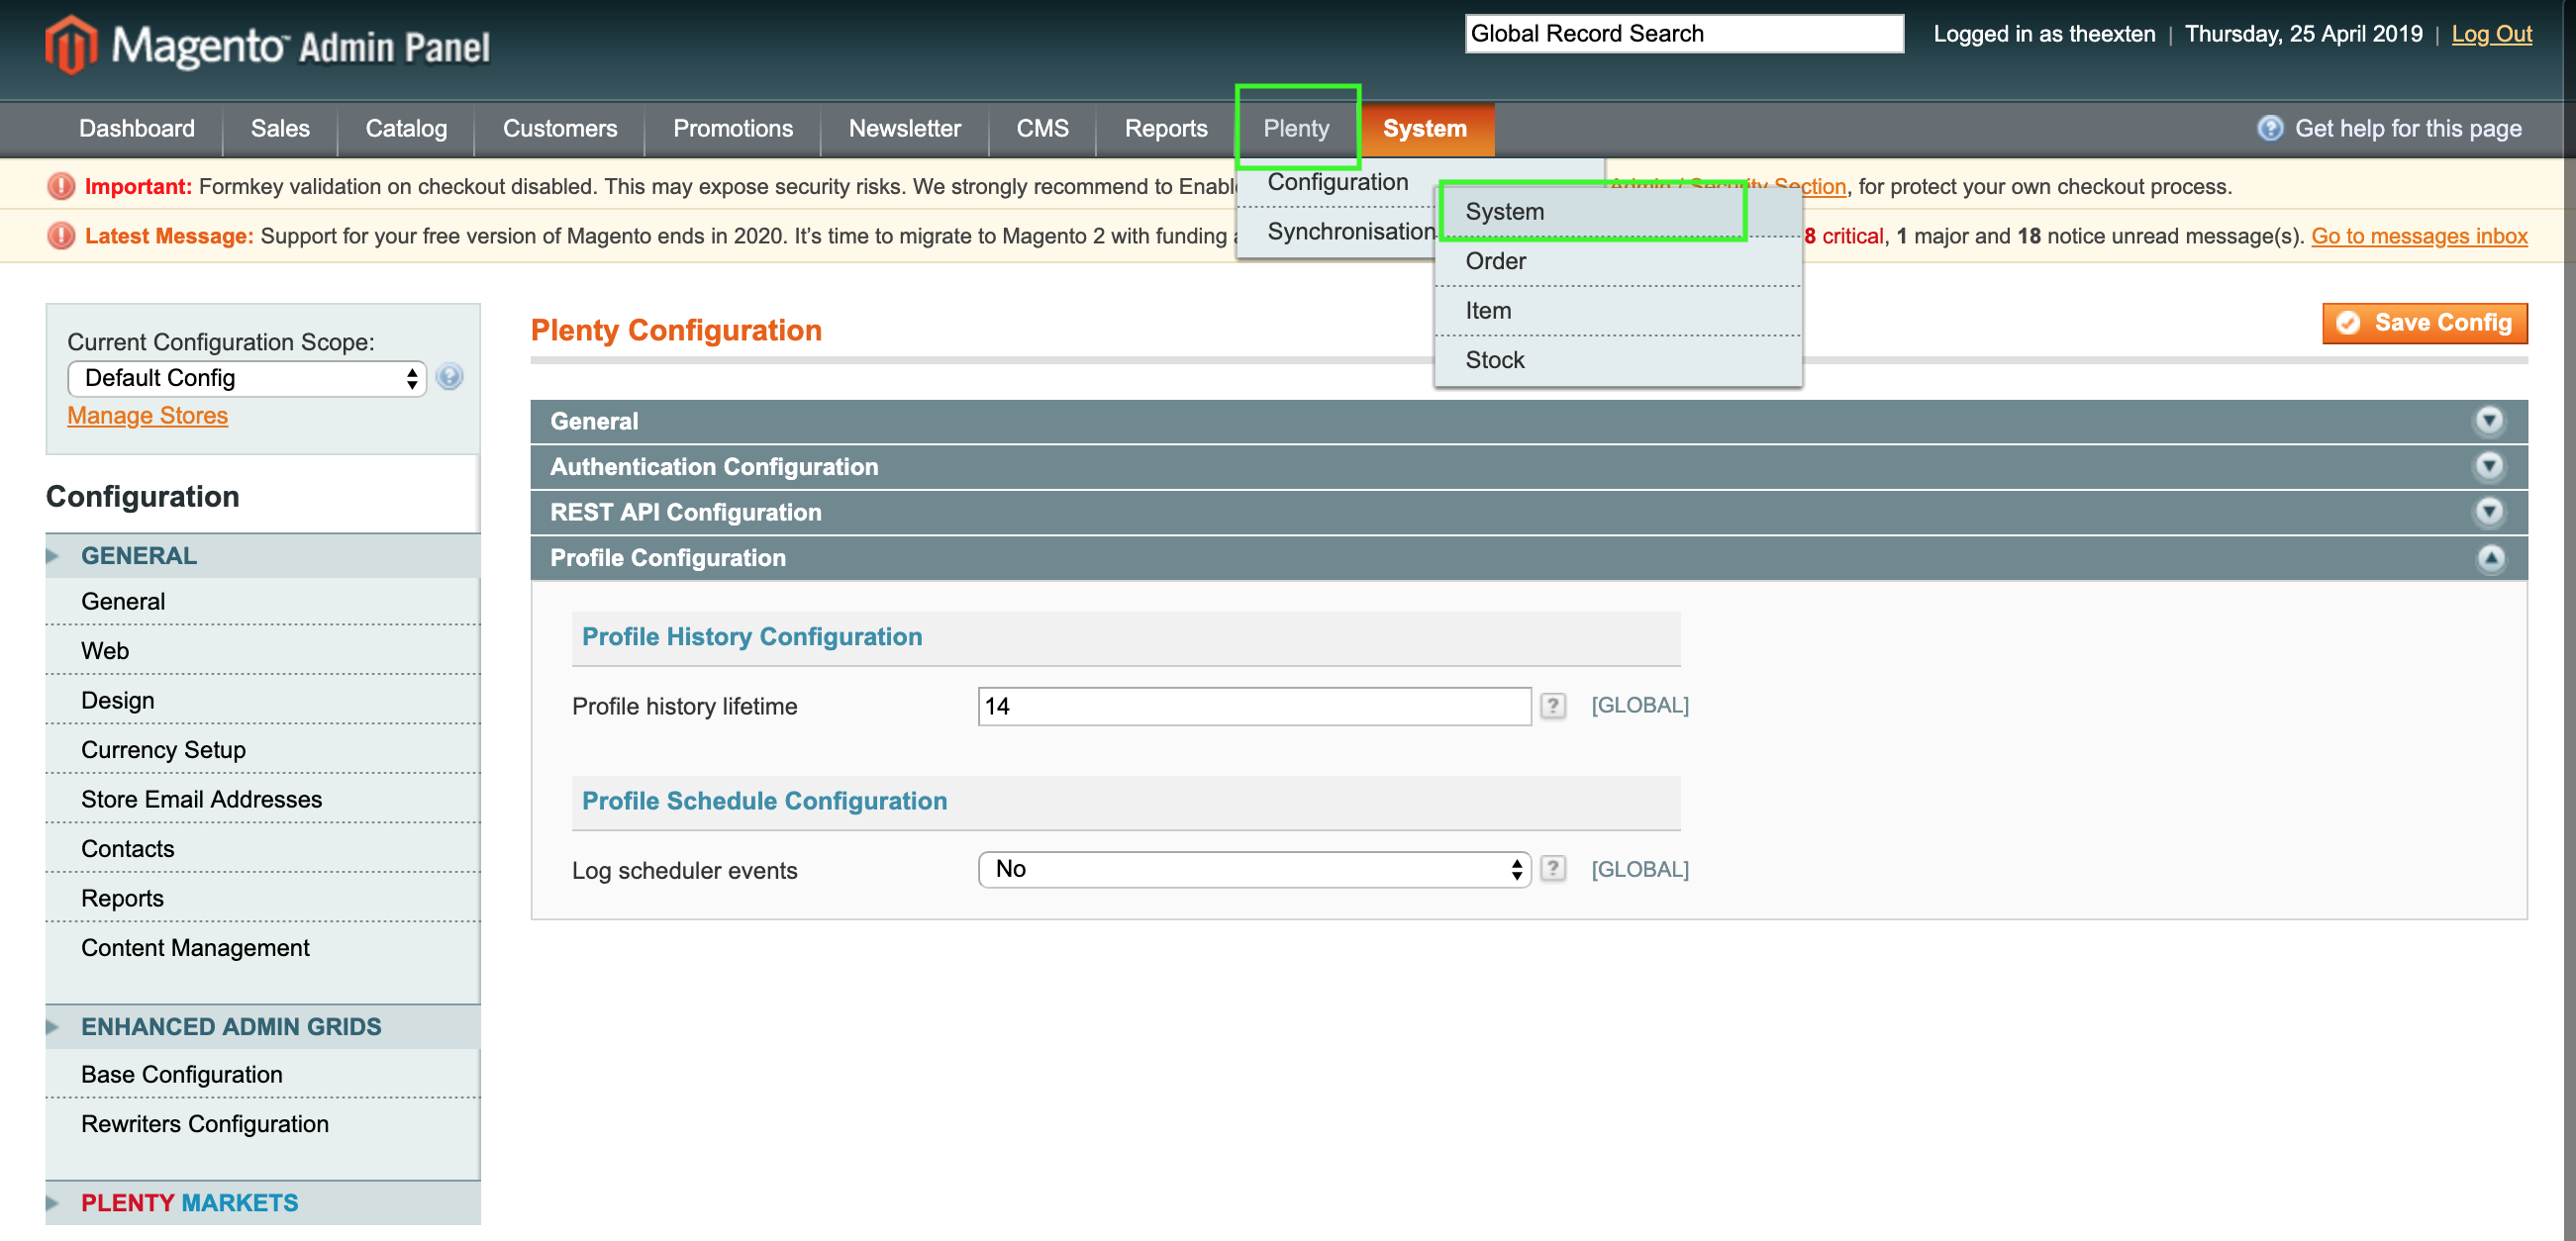Image resolution: width=2576 pixels, height=1241 pixels.
Task: Toggle the ENHANCED ADMIN GRIDS sidebar group
Action: (263, 1027)
